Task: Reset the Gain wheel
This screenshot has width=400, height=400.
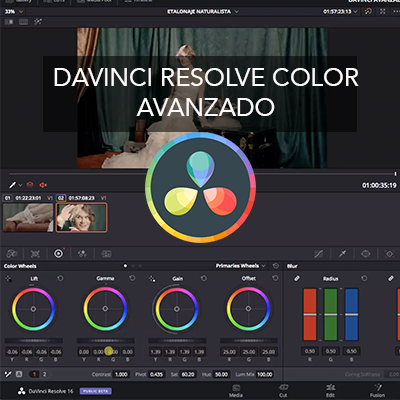Action: pos(204,278)
